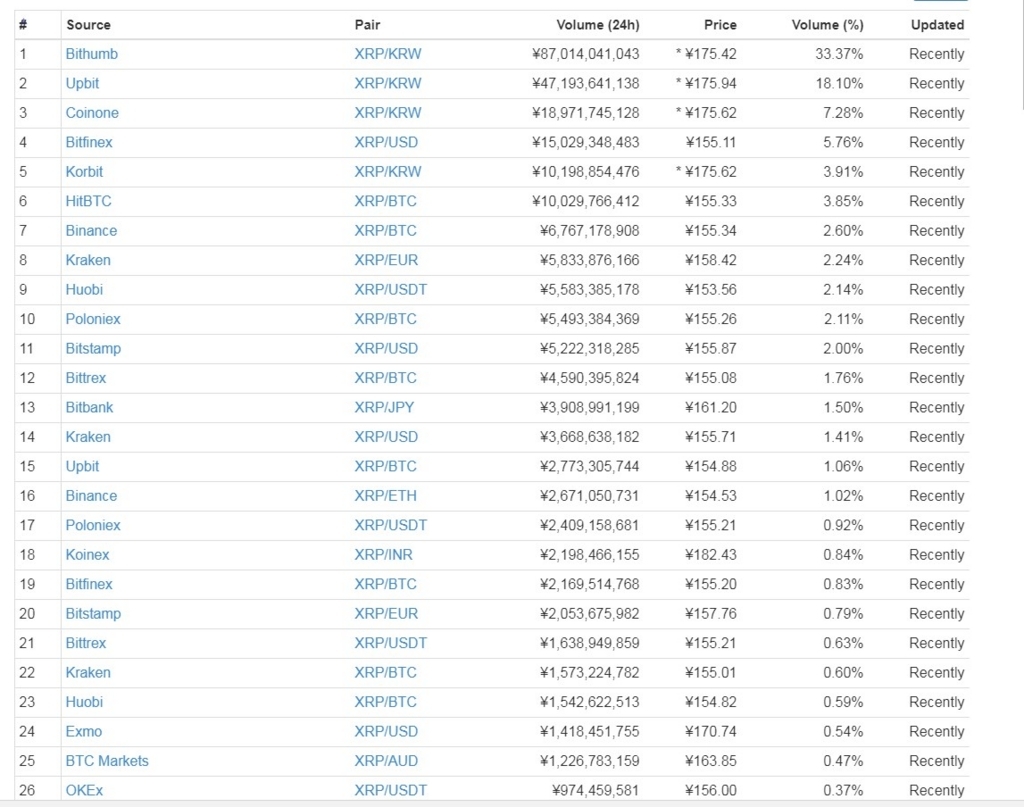Select price value ¥182.43
Viewport: 1024px width, 807px height.
coord(711,555)
